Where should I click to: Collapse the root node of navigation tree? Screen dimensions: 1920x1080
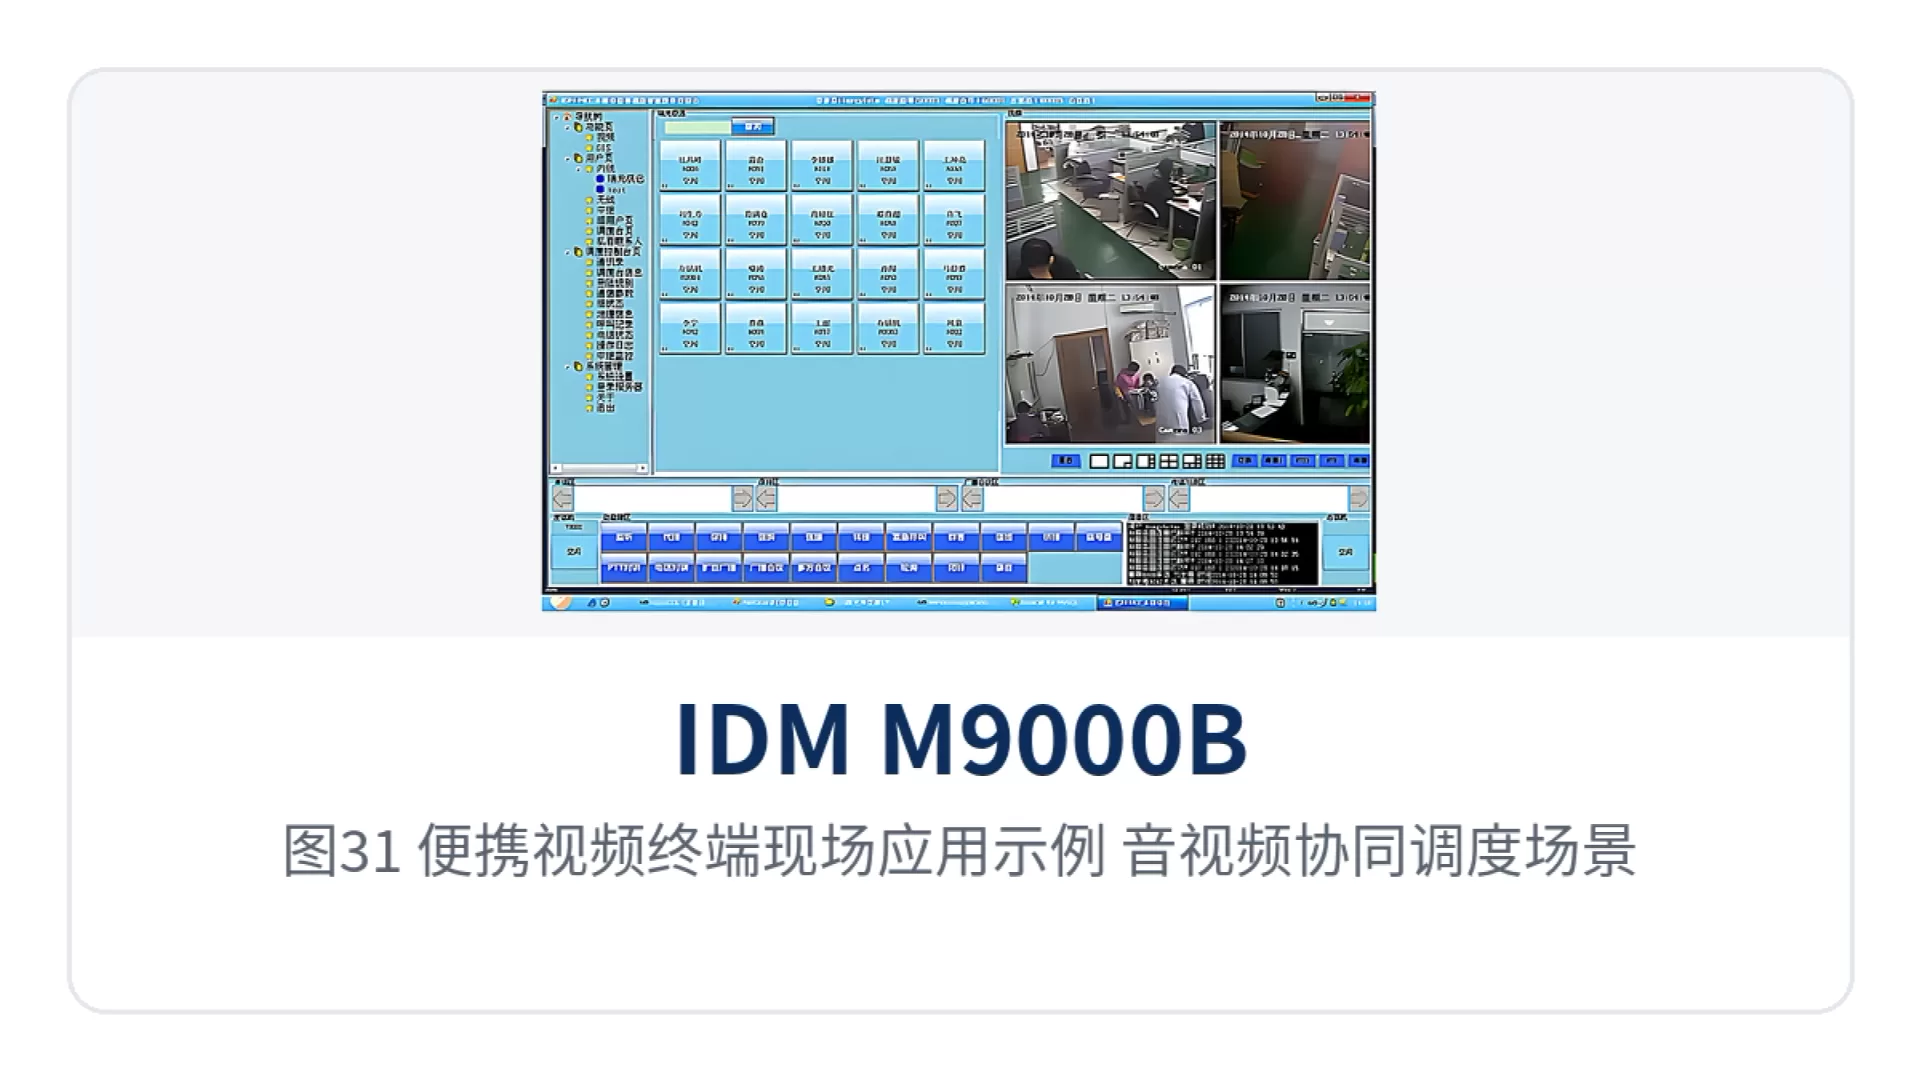tap(557, 117)
